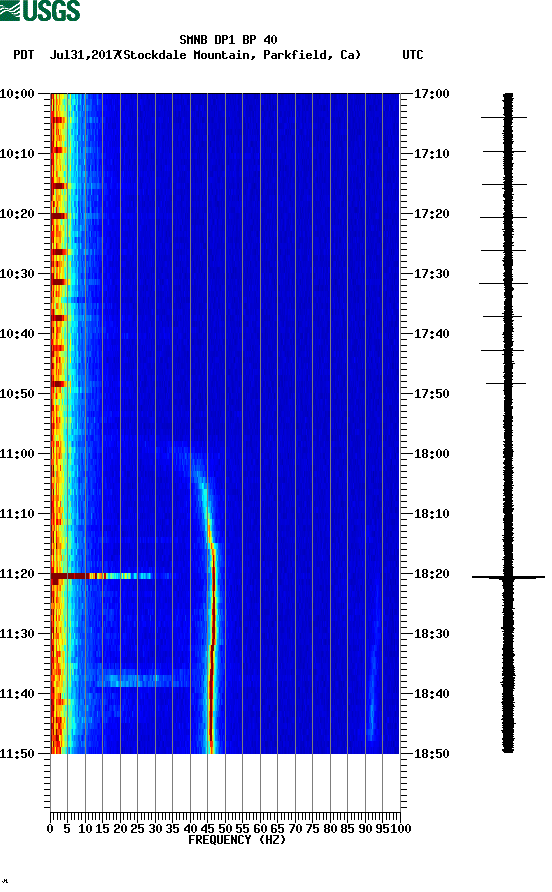This screenshot has height=892, width=552.
Task: Click the cyan broadband patch near 11:38
Action: (x=142, y=679)
